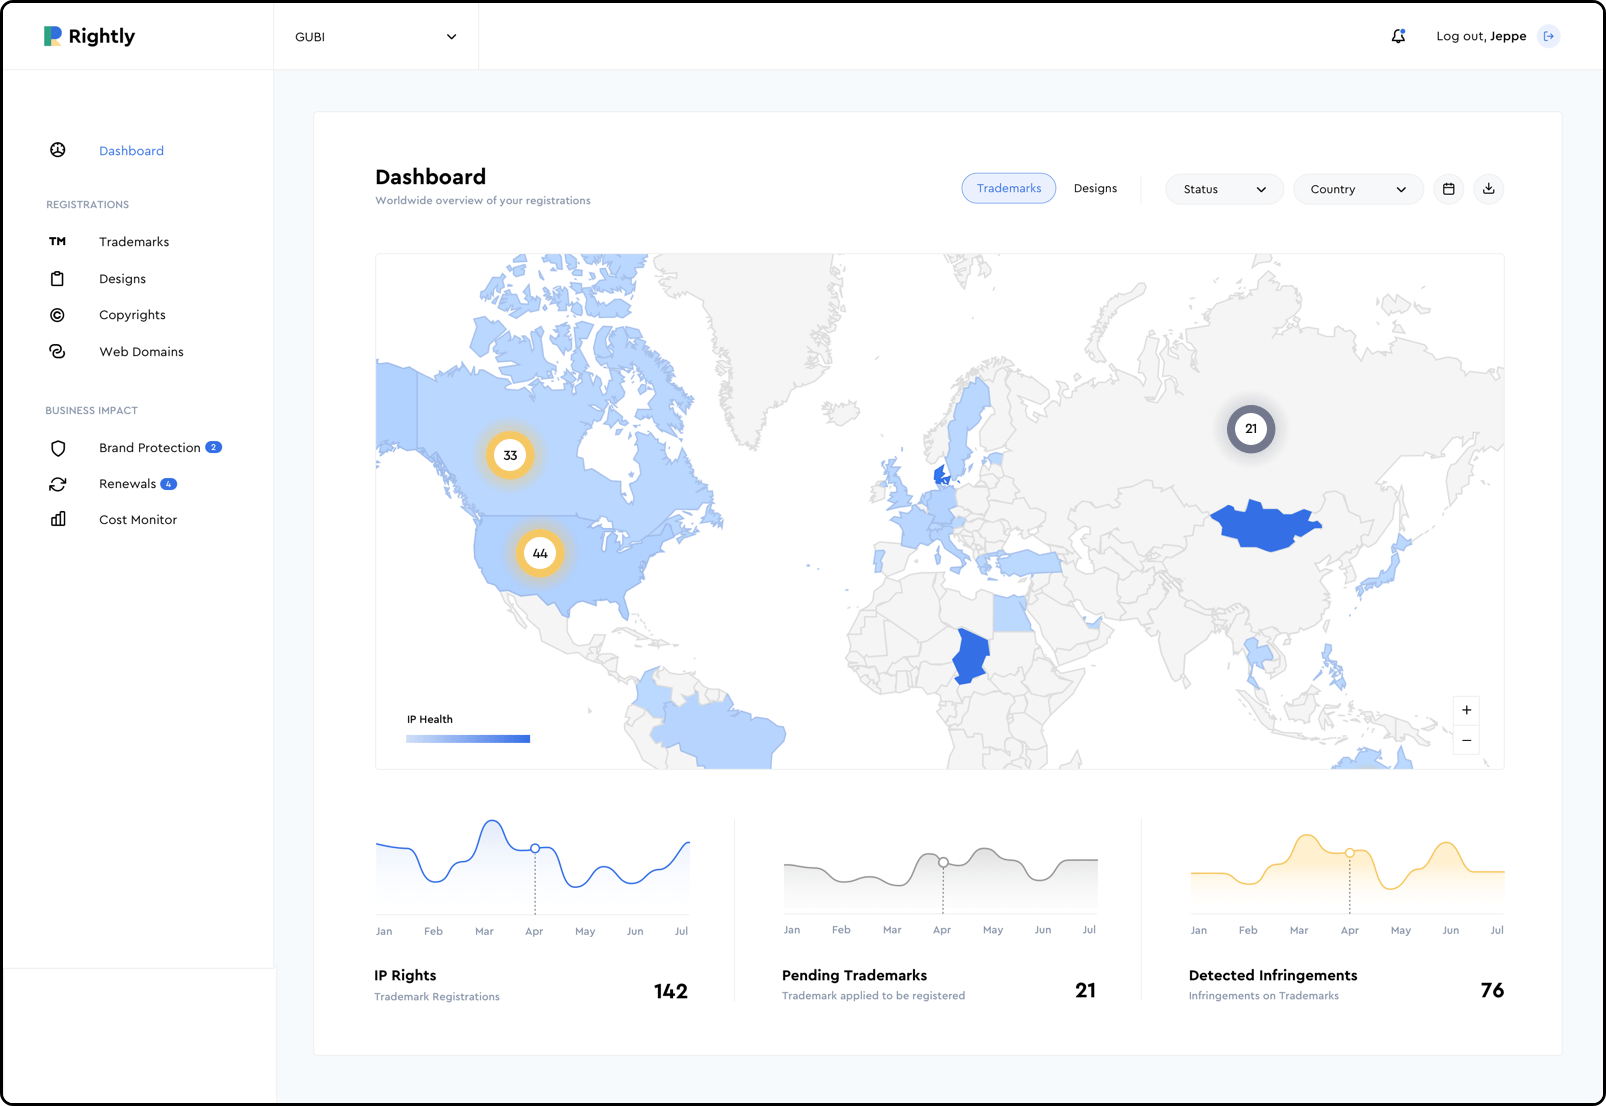Click the infringements count 76
Viewport: 1606px width, 1106px height.
(1492, 990)
